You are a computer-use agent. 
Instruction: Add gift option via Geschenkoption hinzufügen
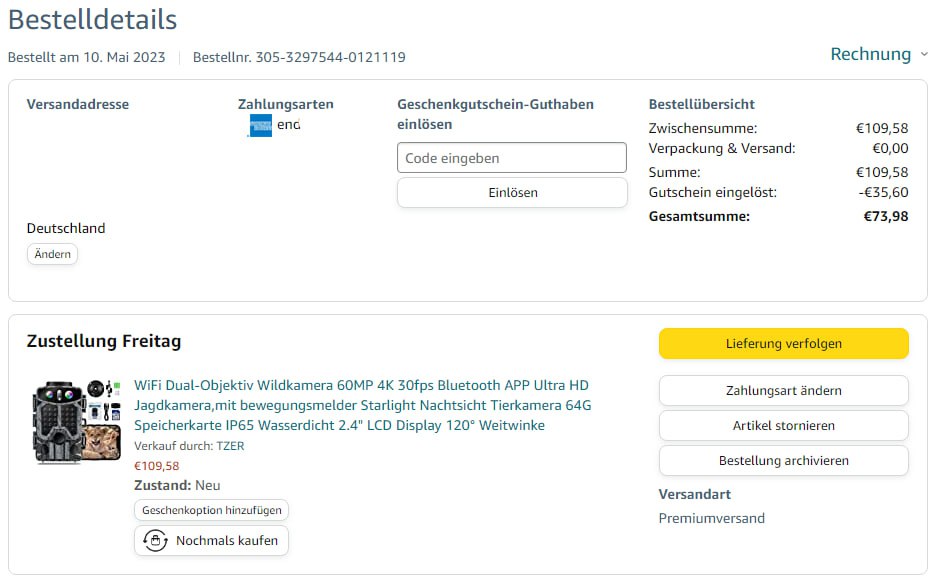click(x=211, y=510)
